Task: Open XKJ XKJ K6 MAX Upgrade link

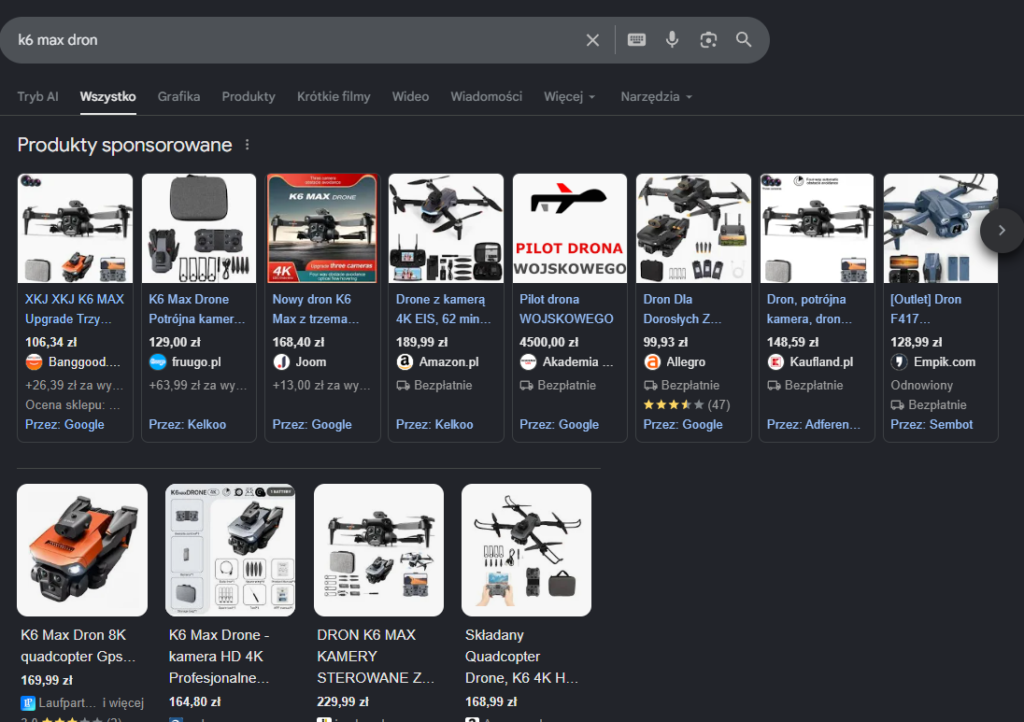Action: tap(75, 309)
